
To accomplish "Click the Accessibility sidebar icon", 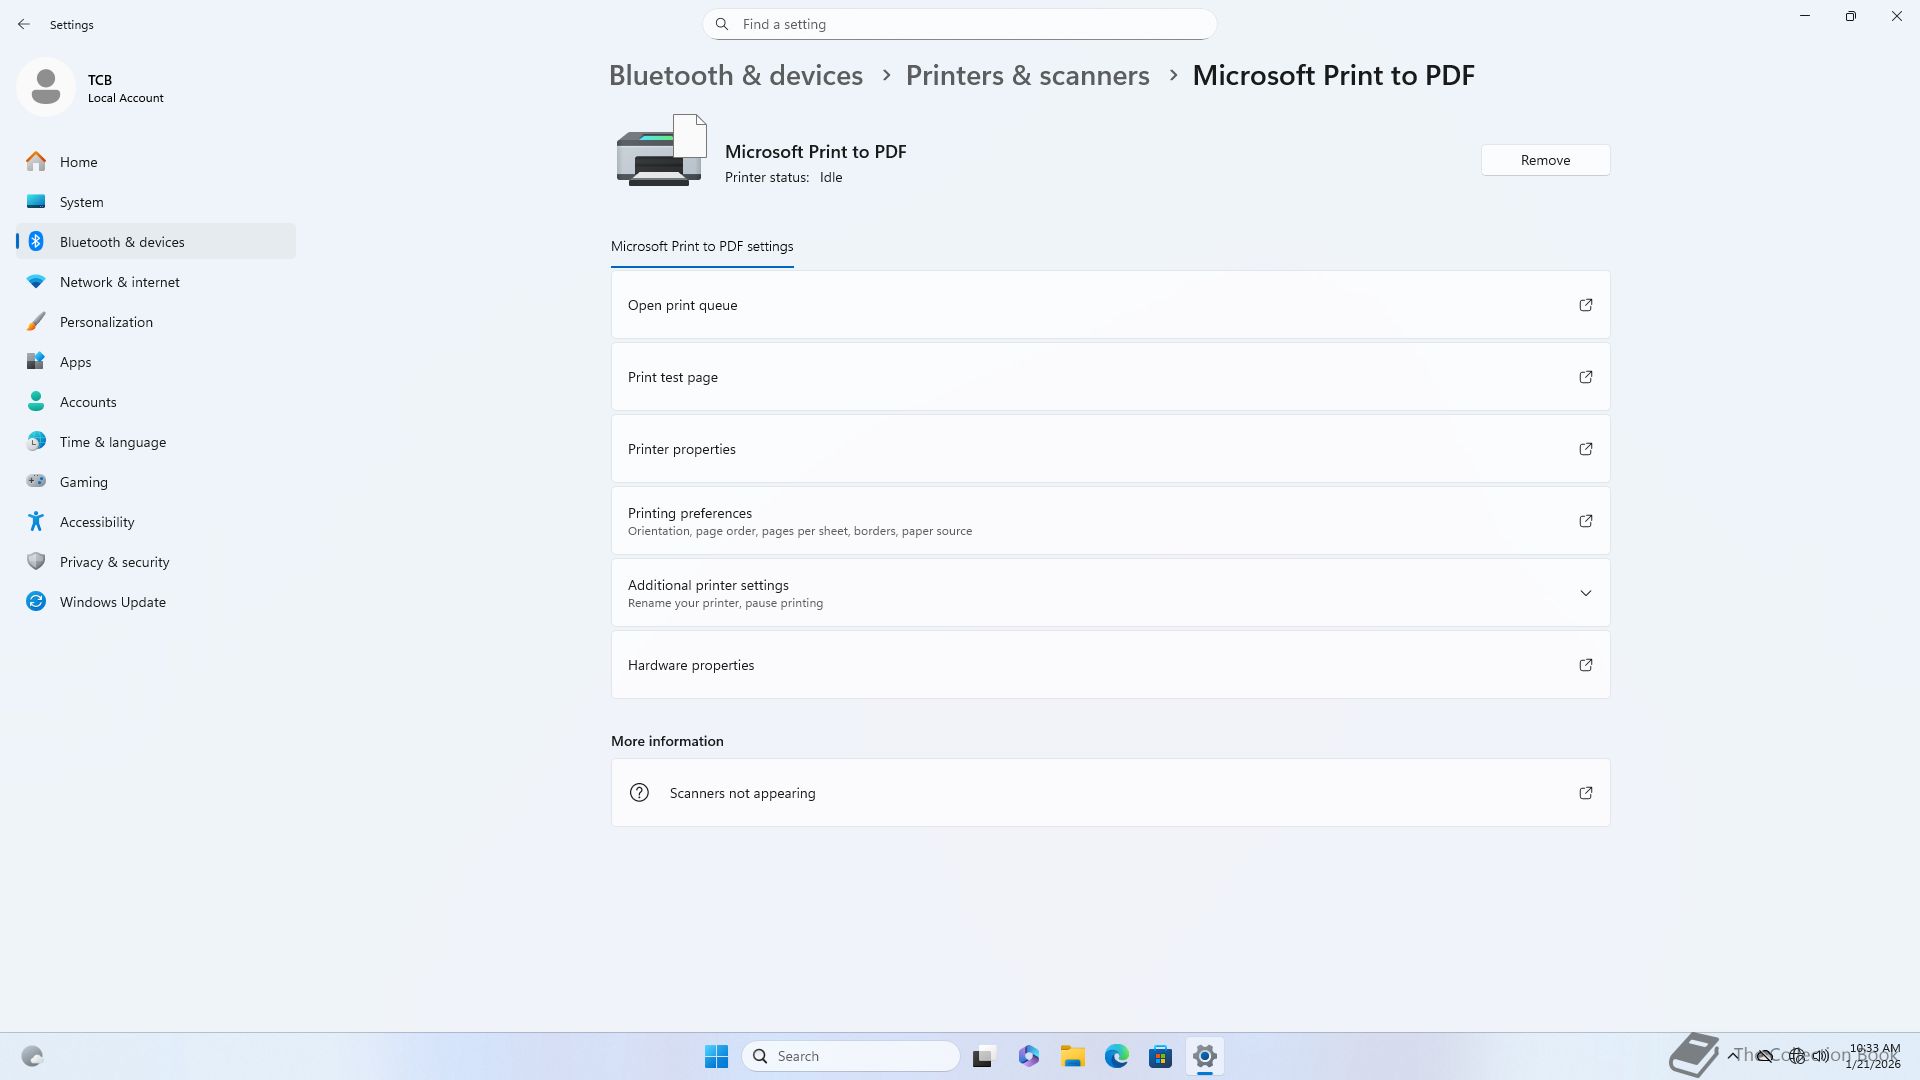I will click(36, 522).
